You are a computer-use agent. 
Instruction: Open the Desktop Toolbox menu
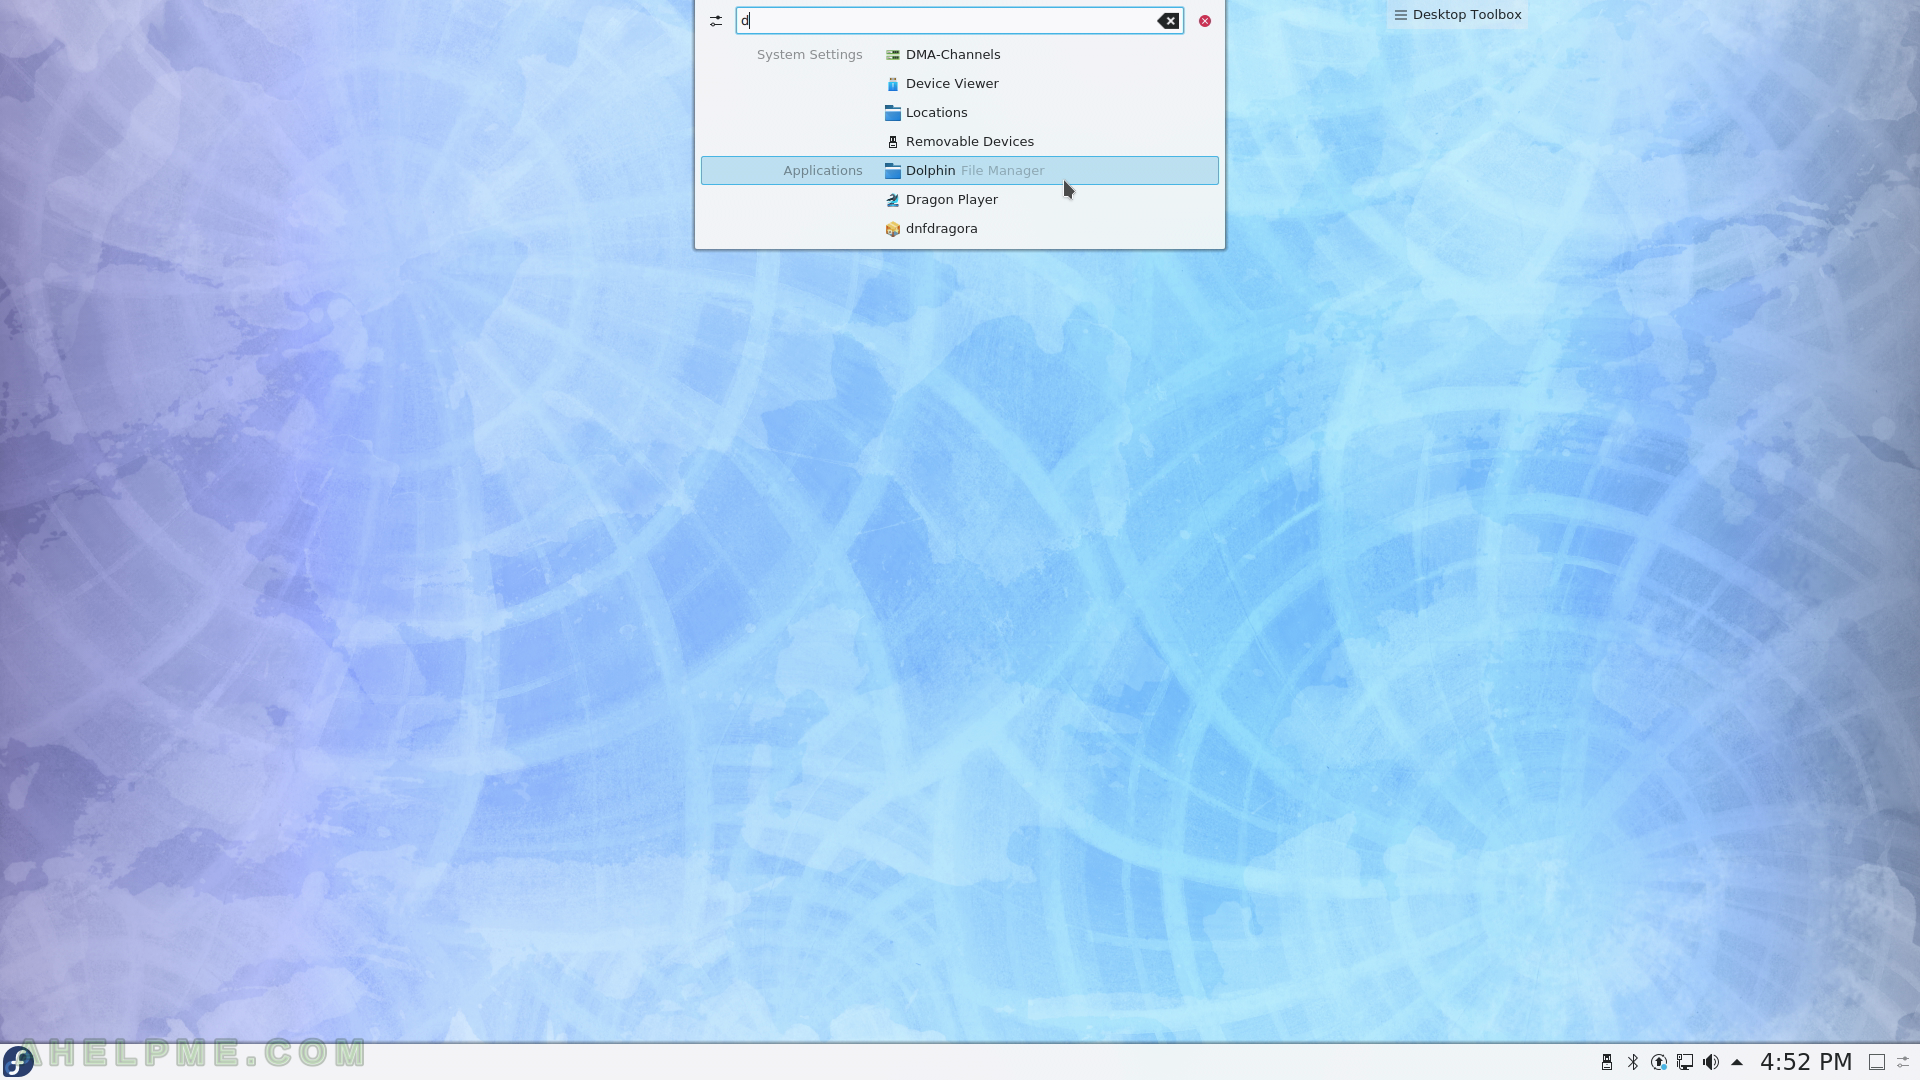click(1458, 15)
